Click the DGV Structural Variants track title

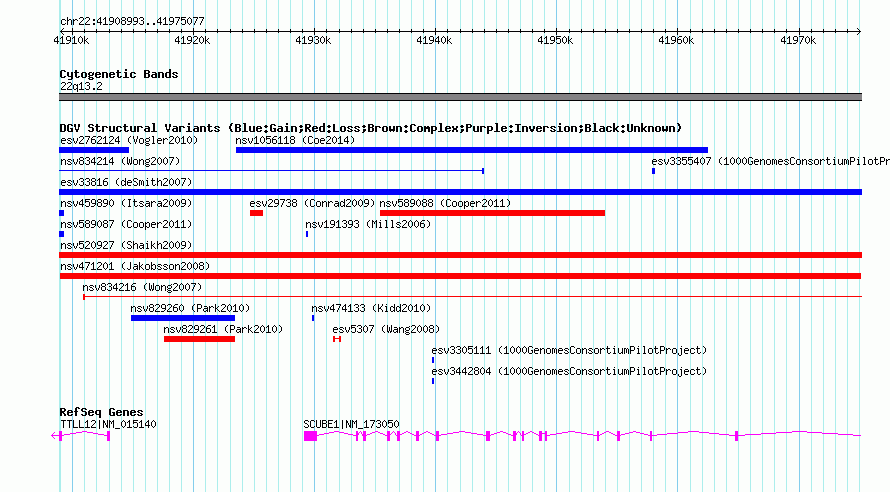tap(371, 128)
